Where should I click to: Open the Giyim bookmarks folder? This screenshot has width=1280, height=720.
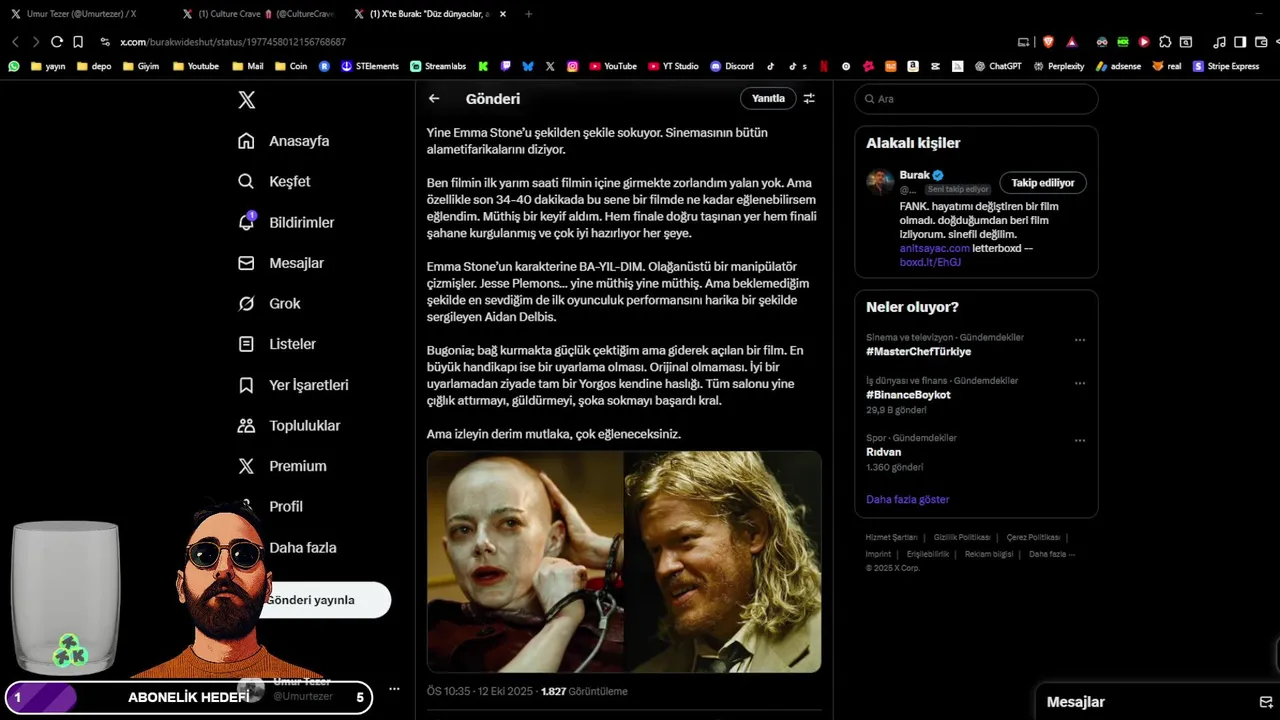(x=141, y=66)
